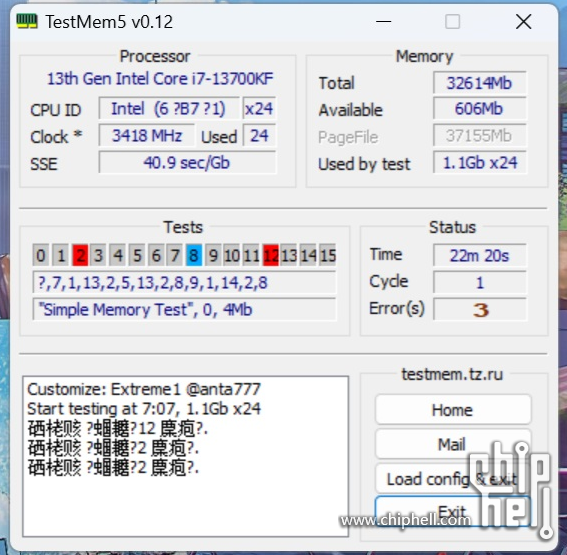Click the PageFile value 37155Mb

pyautogui.click(x=479, y=136)
